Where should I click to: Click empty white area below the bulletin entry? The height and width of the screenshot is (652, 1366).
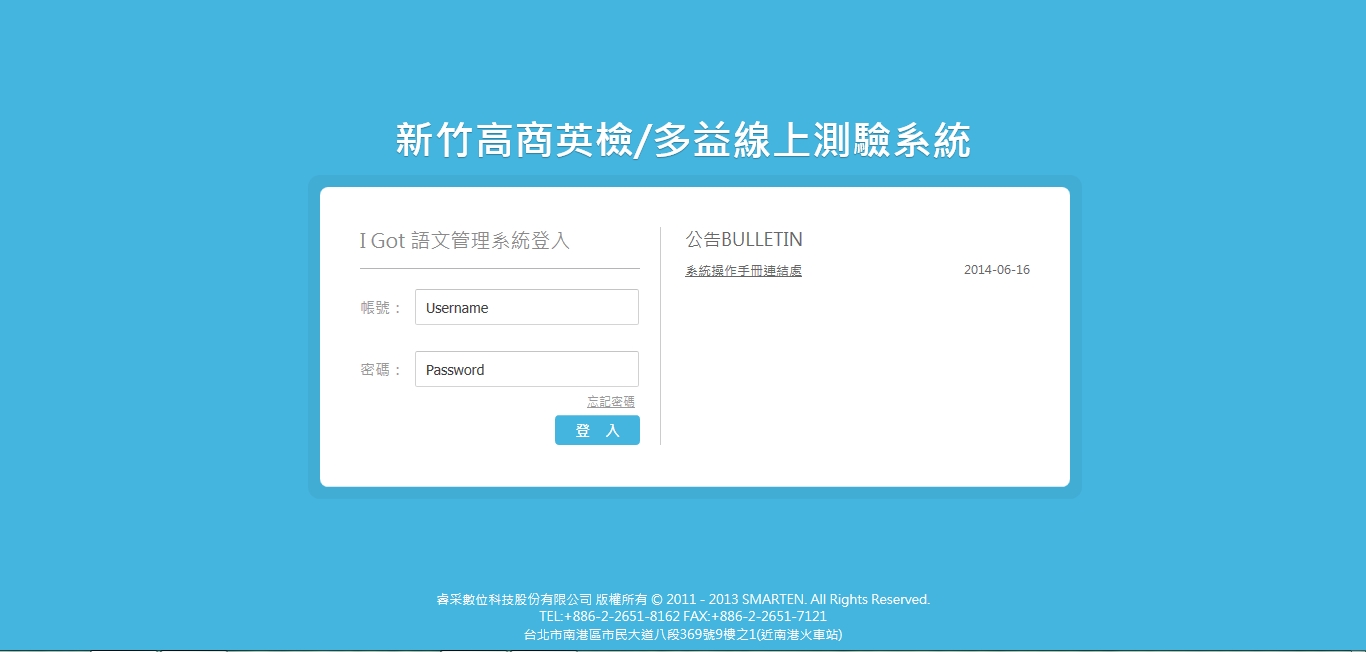pyautogui.click(x=860, y=380)
